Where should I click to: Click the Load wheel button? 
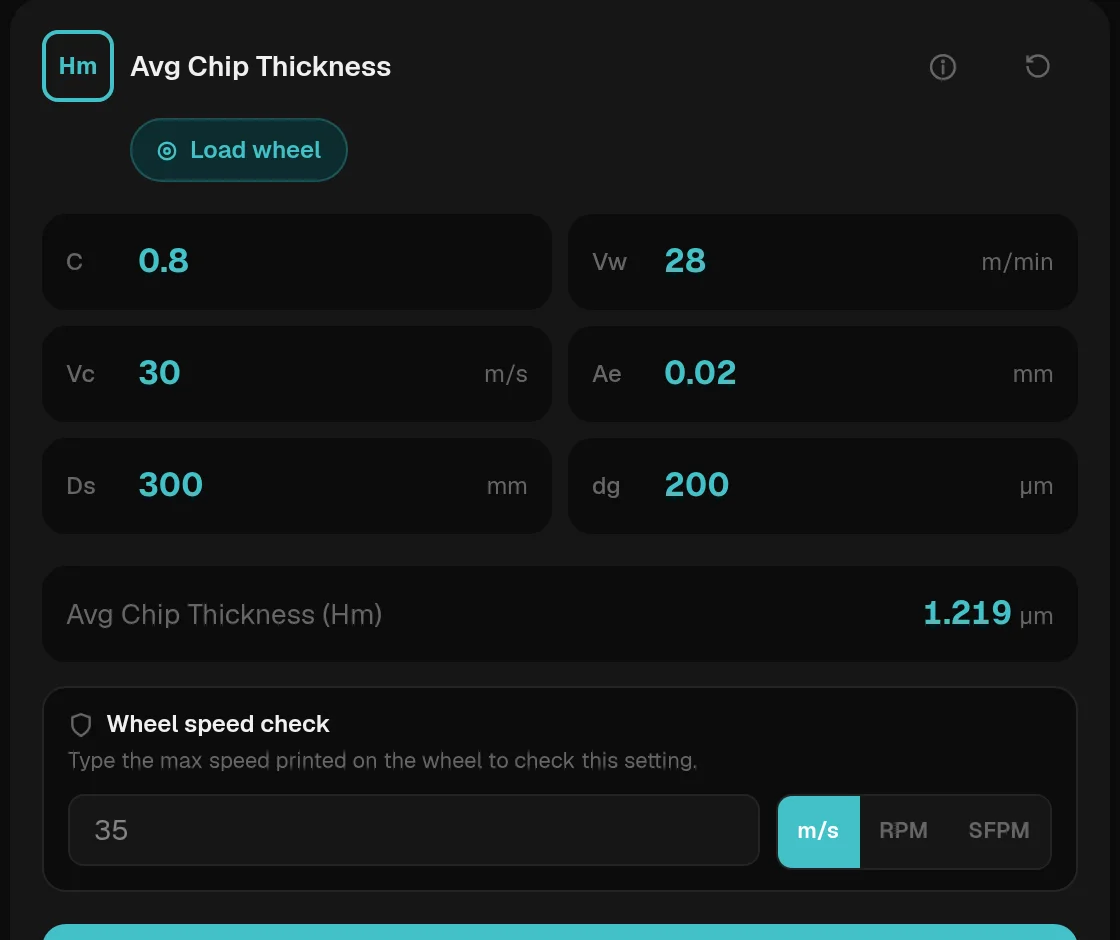click(x=239, y=150)
